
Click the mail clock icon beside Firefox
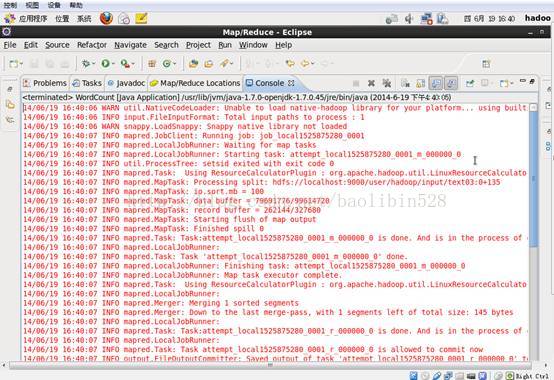click(x=124, y=18)
